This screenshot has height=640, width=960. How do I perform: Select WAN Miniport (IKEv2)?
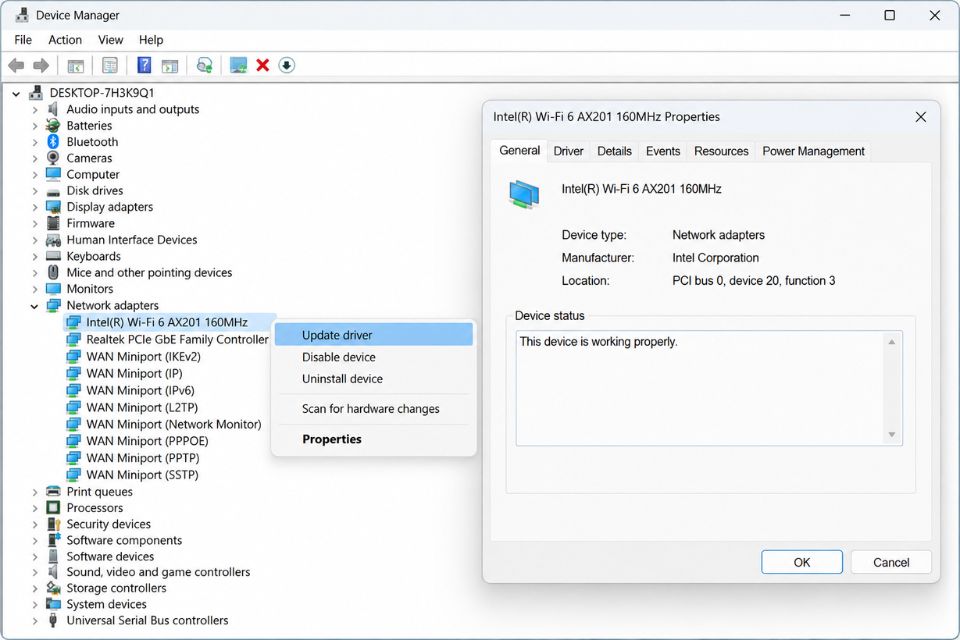click(x=143, y=356)
